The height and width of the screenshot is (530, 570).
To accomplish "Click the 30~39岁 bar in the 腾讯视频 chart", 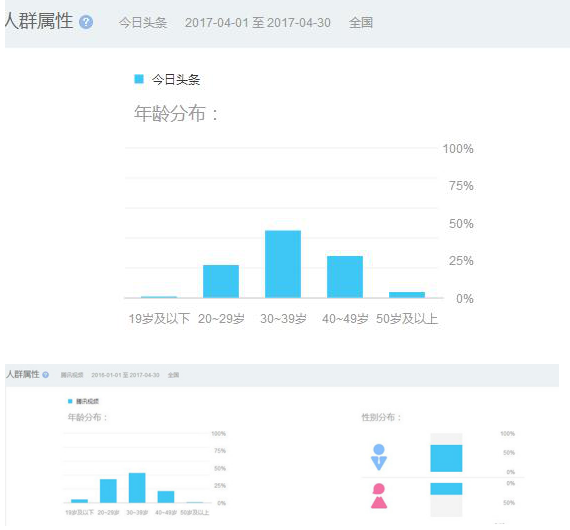I will click(x=137, y=488).
